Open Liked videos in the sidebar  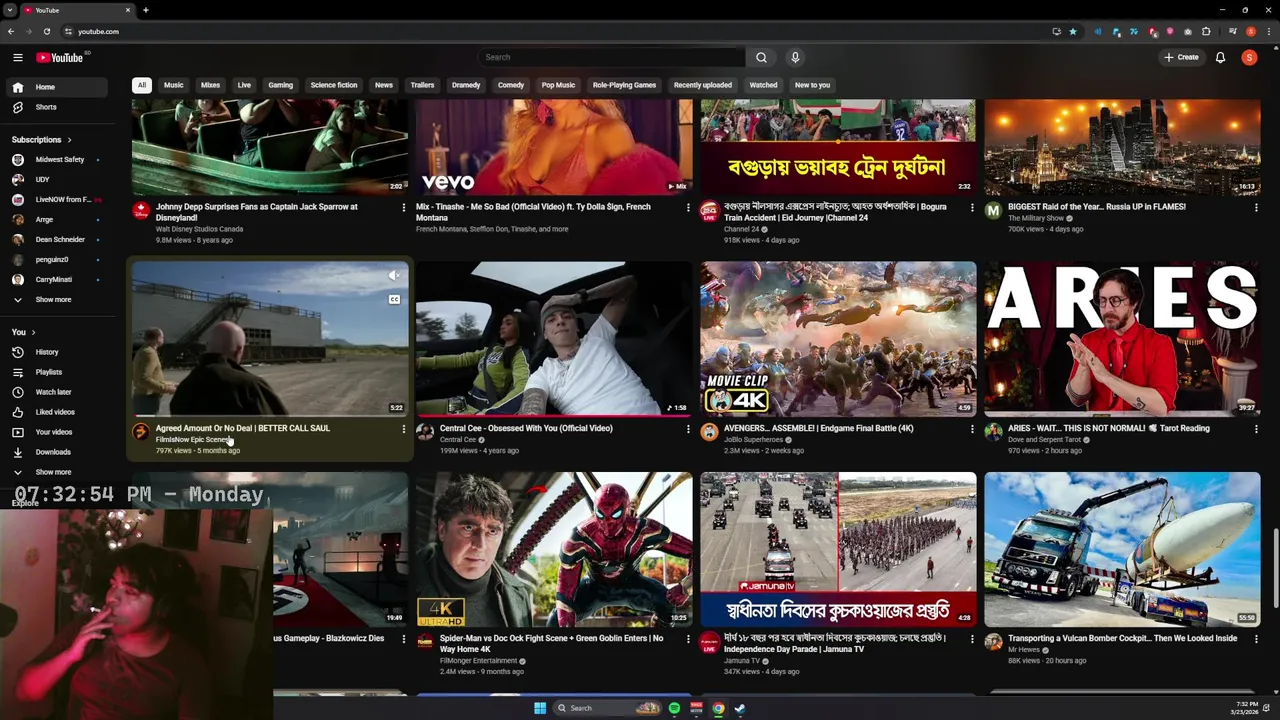58,412
